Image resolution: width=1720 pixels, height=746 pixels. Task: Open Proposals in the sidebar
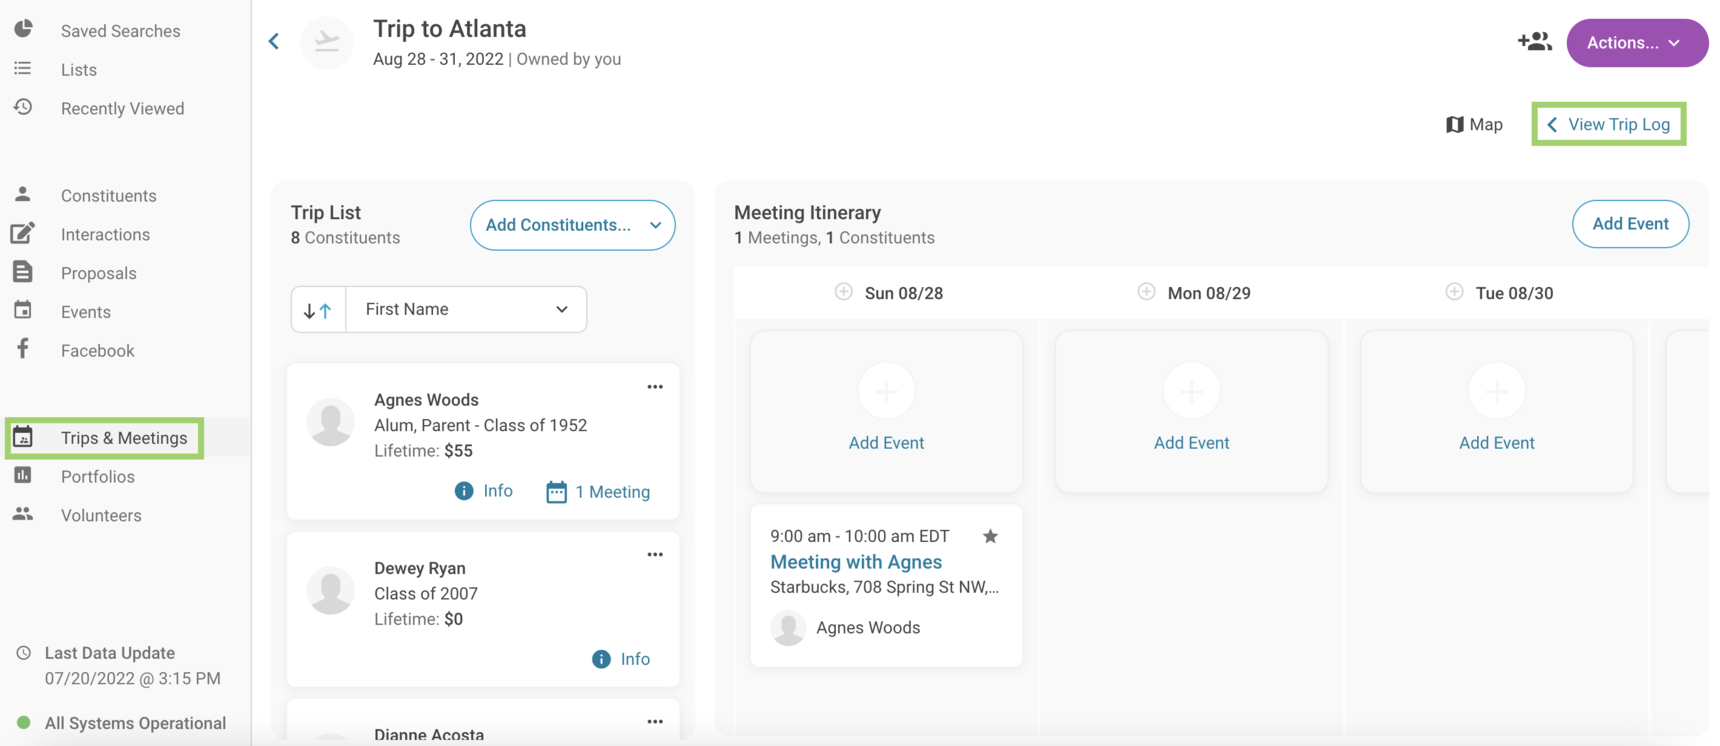[x=99, y=273]
